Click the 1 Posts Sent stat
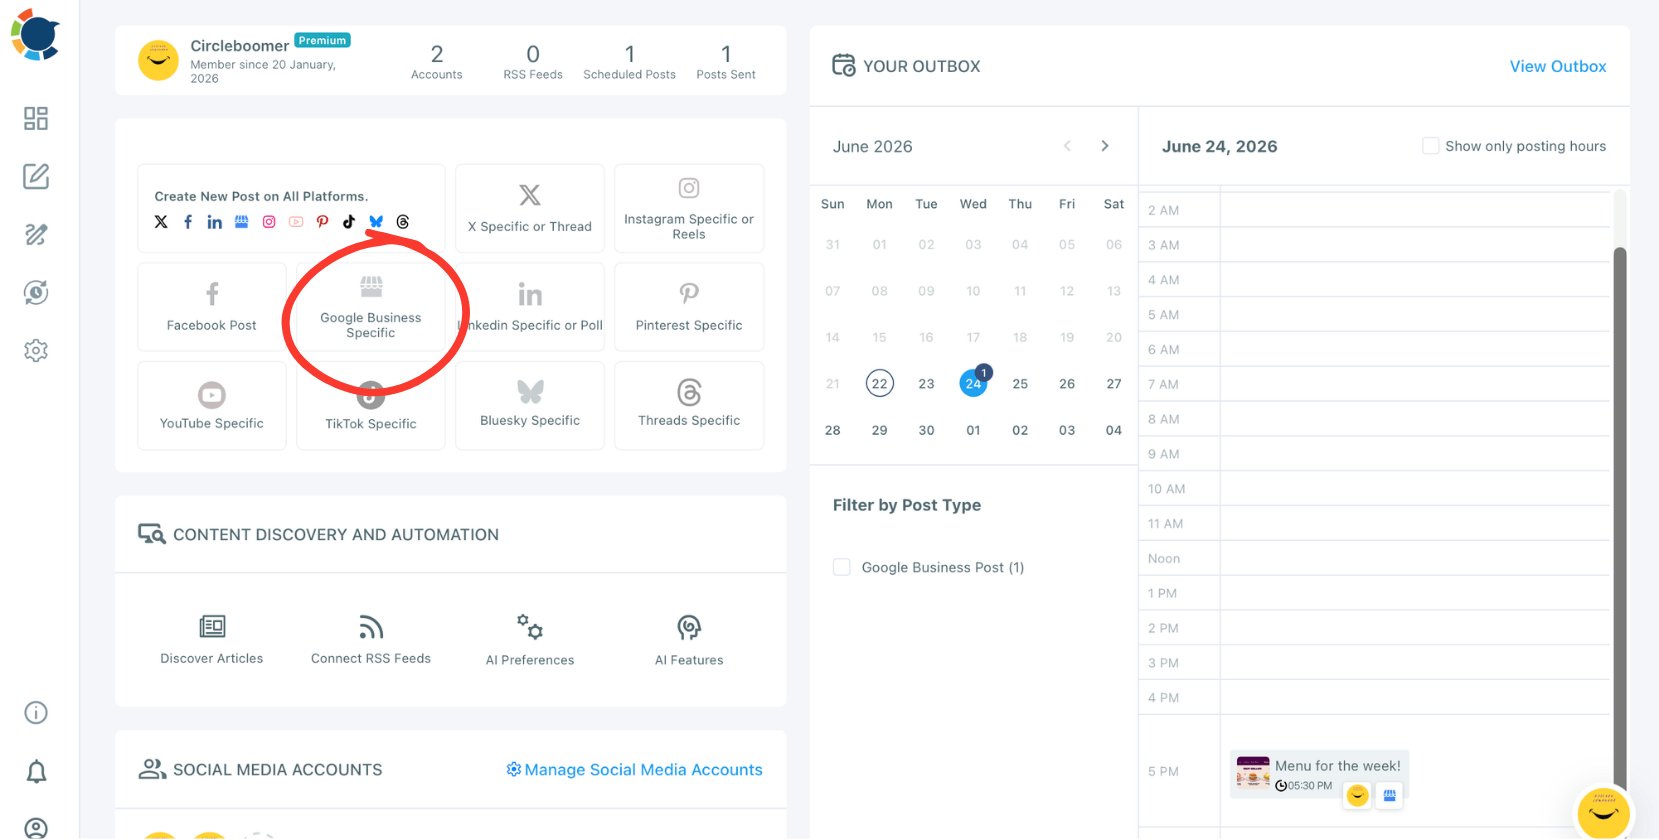Image resolution: width=1659 pixels, height=840 pixels. 726,62
